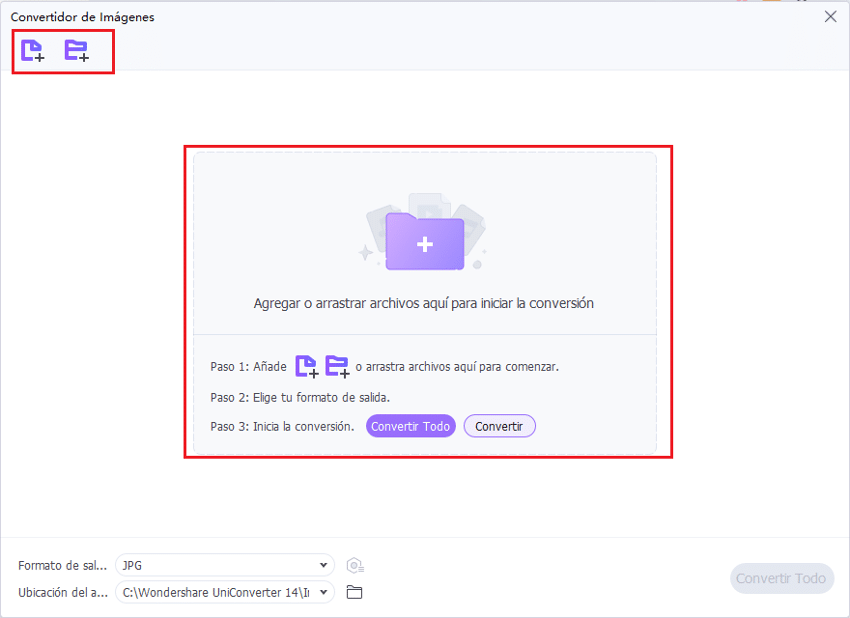Expand the output location path dropdown arrow
Image resolution: width=850 pixels, height=618 pixels.
click(323, 592)
